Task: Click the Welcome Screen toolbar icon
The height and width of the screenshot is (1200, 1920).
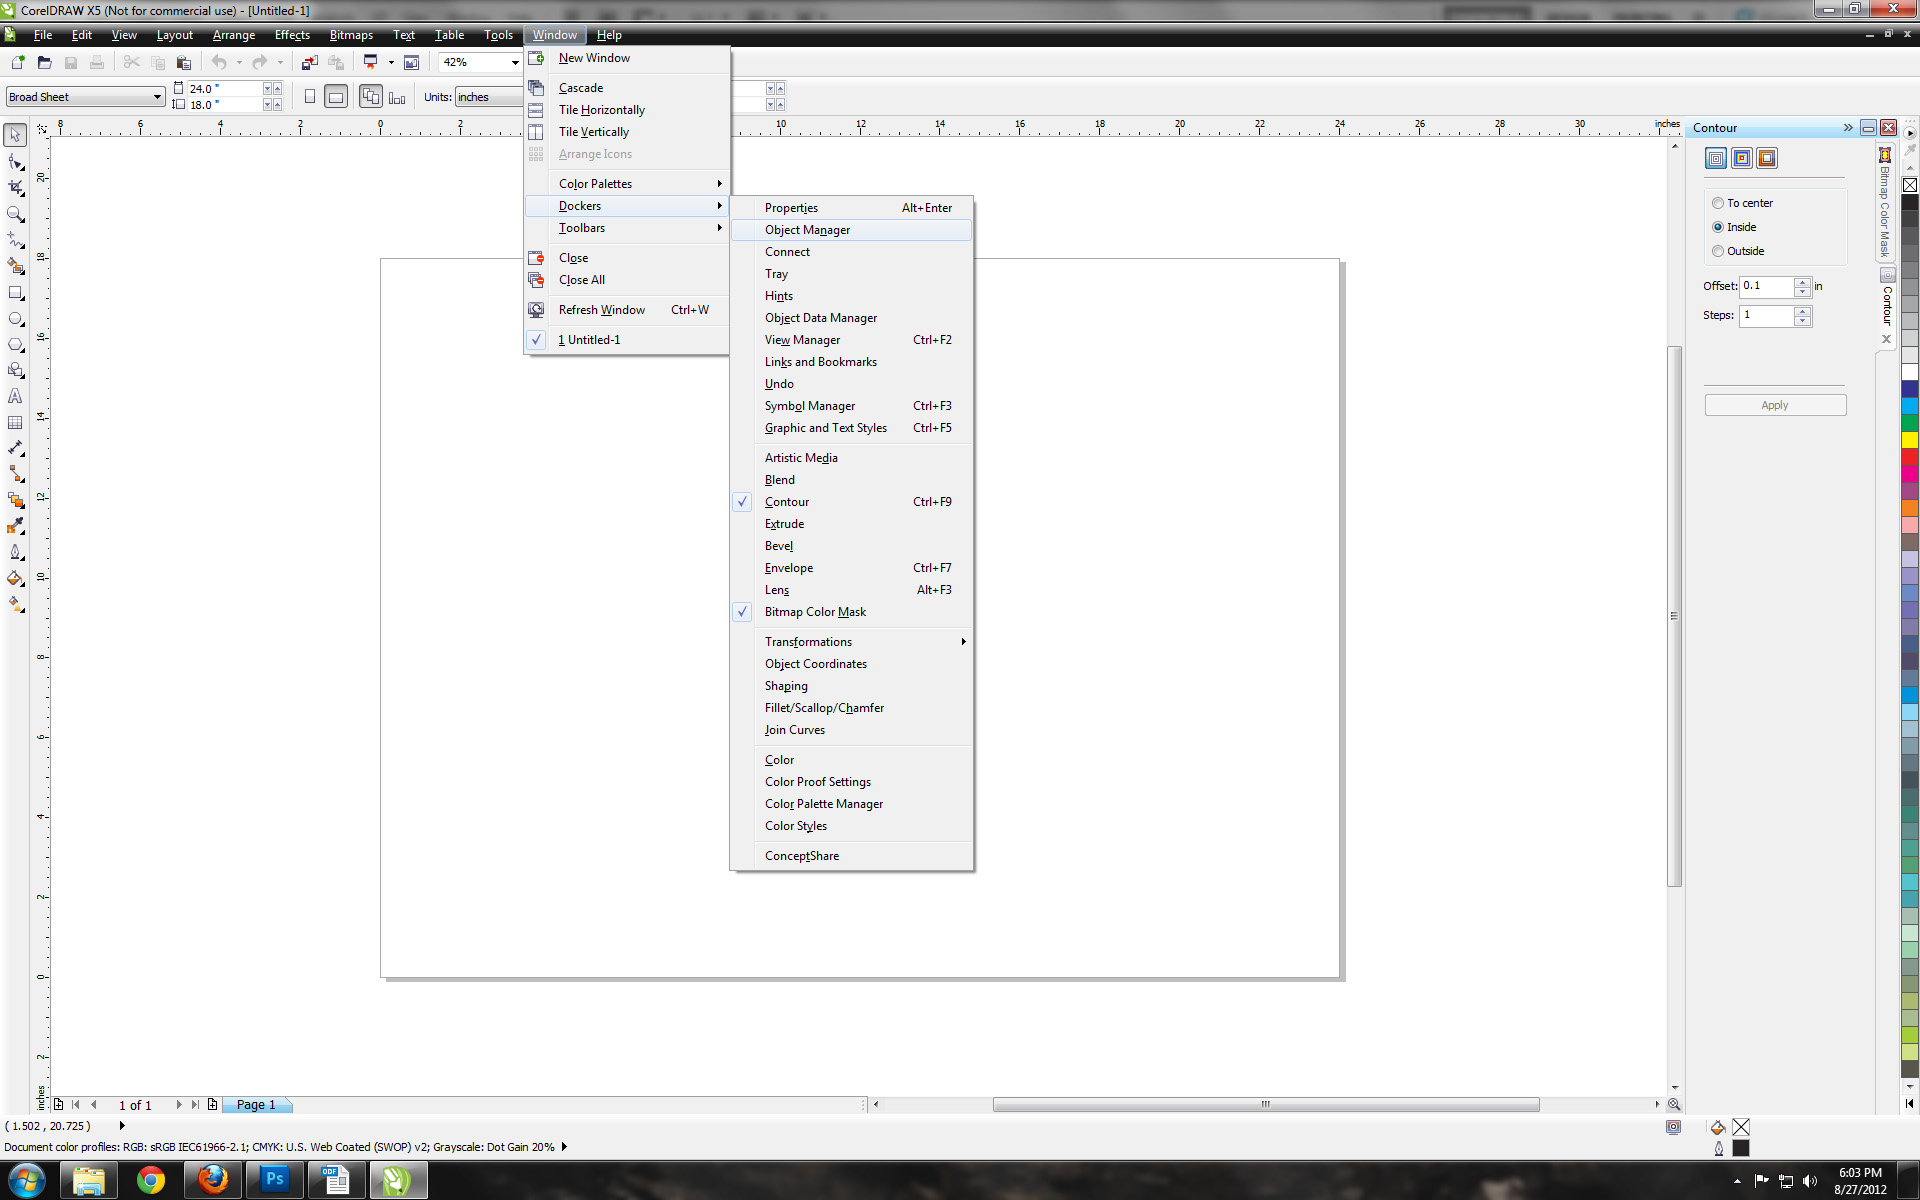Action: [x=411, y=62]
